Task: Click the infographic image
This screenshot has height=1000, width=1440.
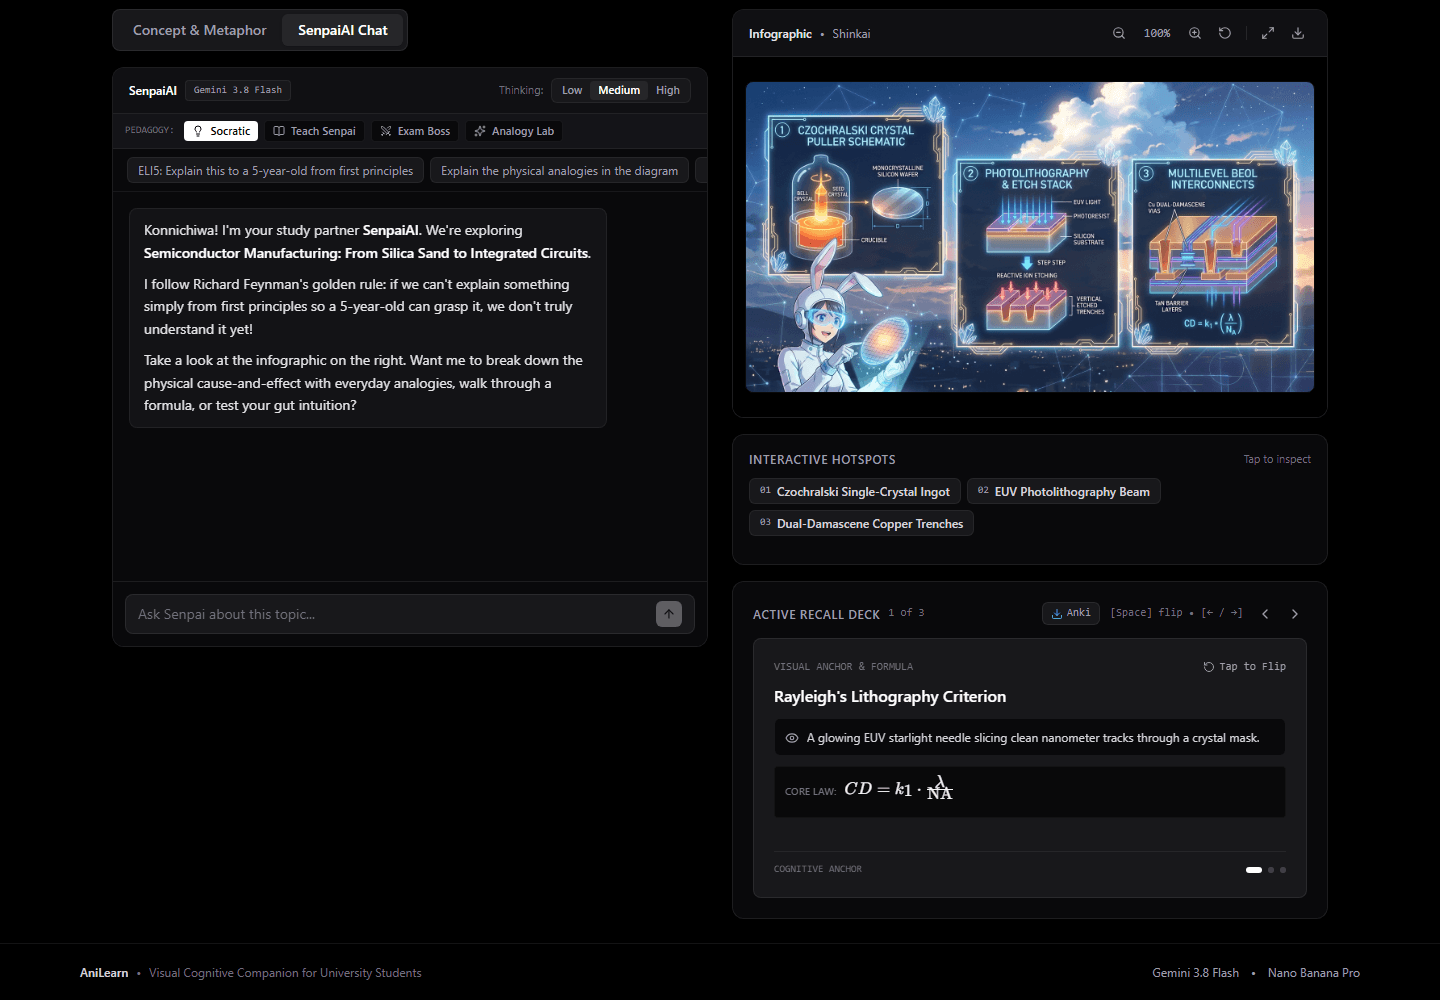Action: click(1030, 237)
